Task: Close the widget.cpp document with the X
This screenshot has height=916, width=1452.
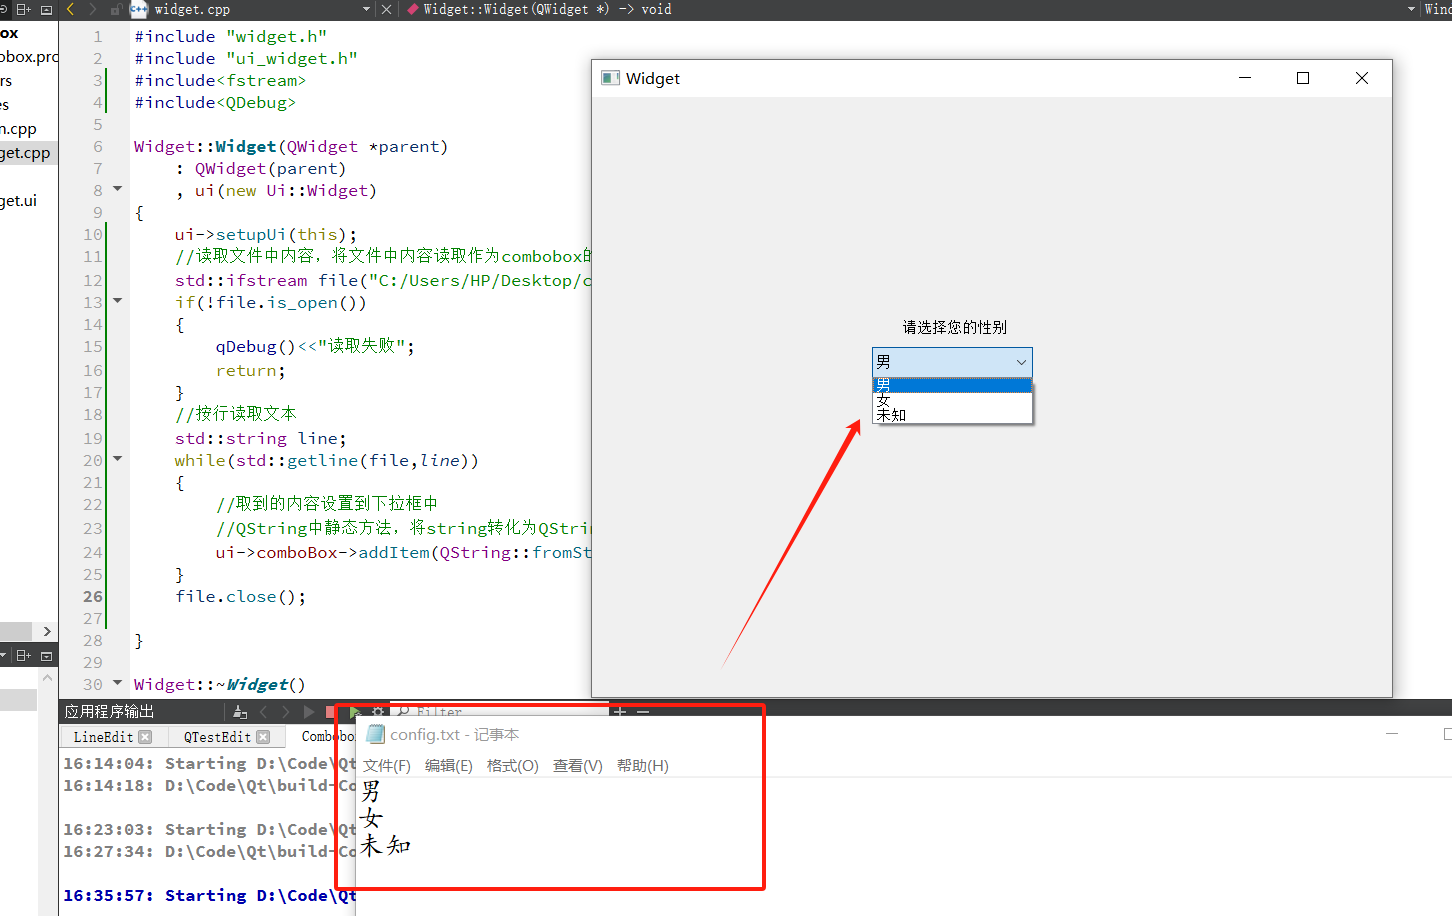Action: click(x=386, y=9)
